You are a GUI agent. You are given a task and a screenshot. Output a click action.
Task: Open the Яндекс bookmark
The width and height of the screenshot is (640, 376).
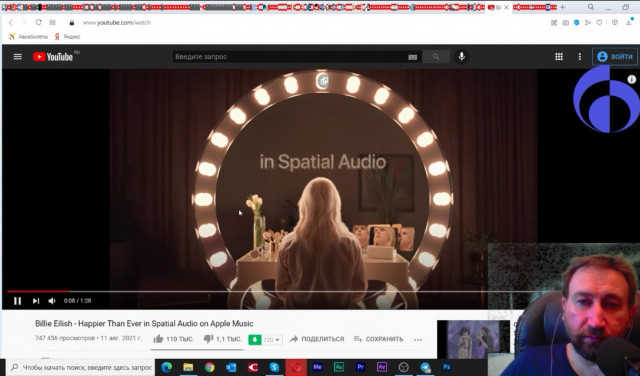pyautogui.click(x=67, y=36)
